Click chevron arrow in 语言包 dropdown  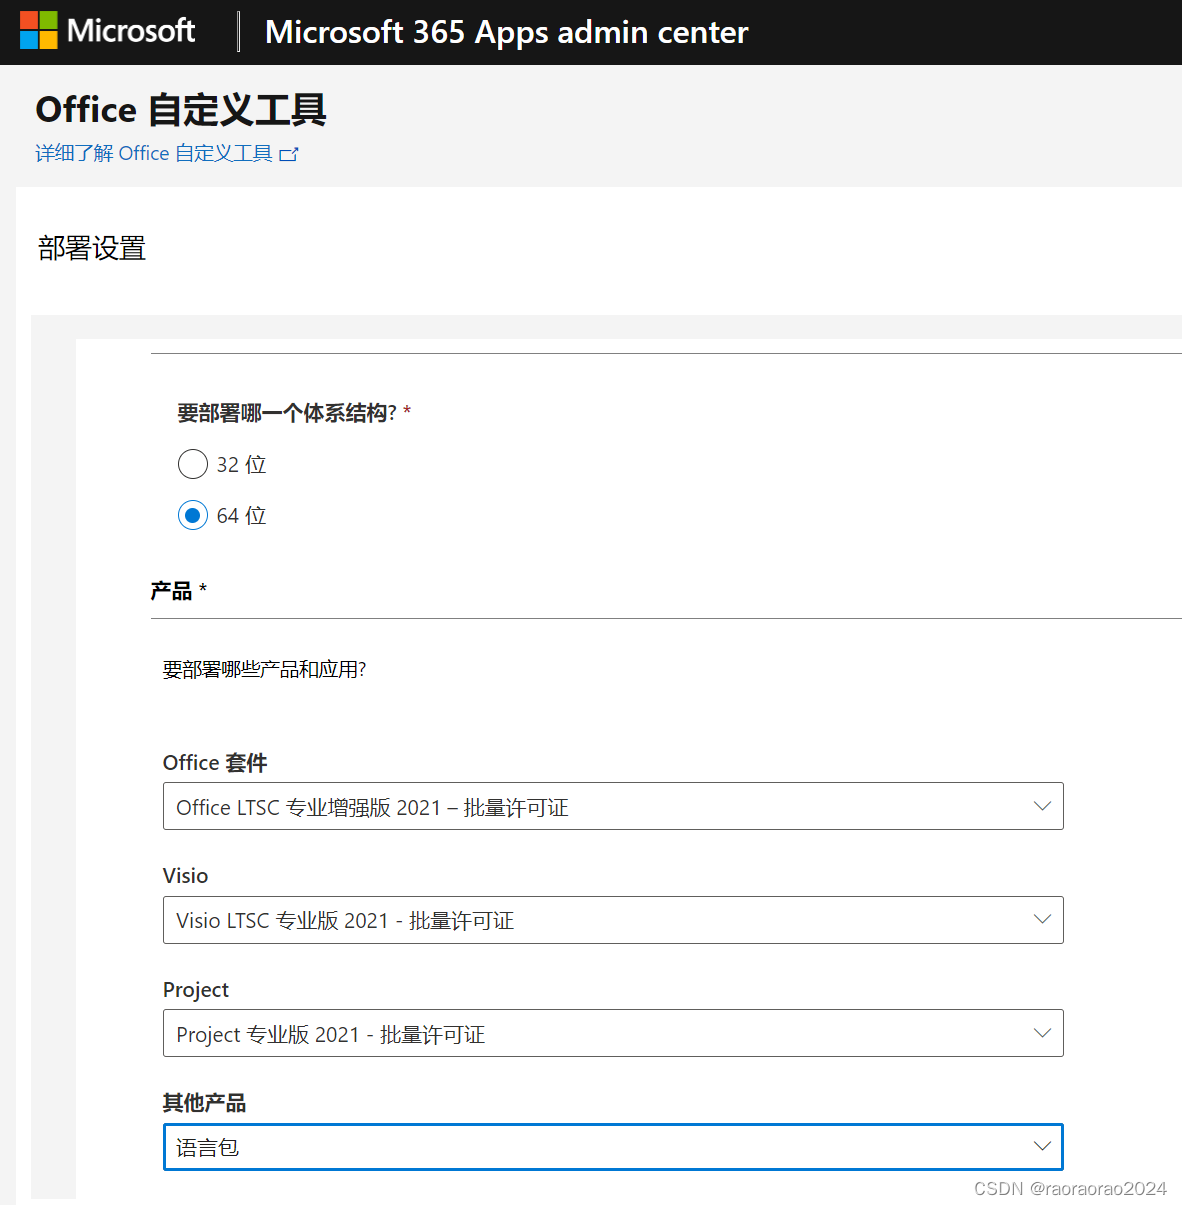point(1042,1147)
